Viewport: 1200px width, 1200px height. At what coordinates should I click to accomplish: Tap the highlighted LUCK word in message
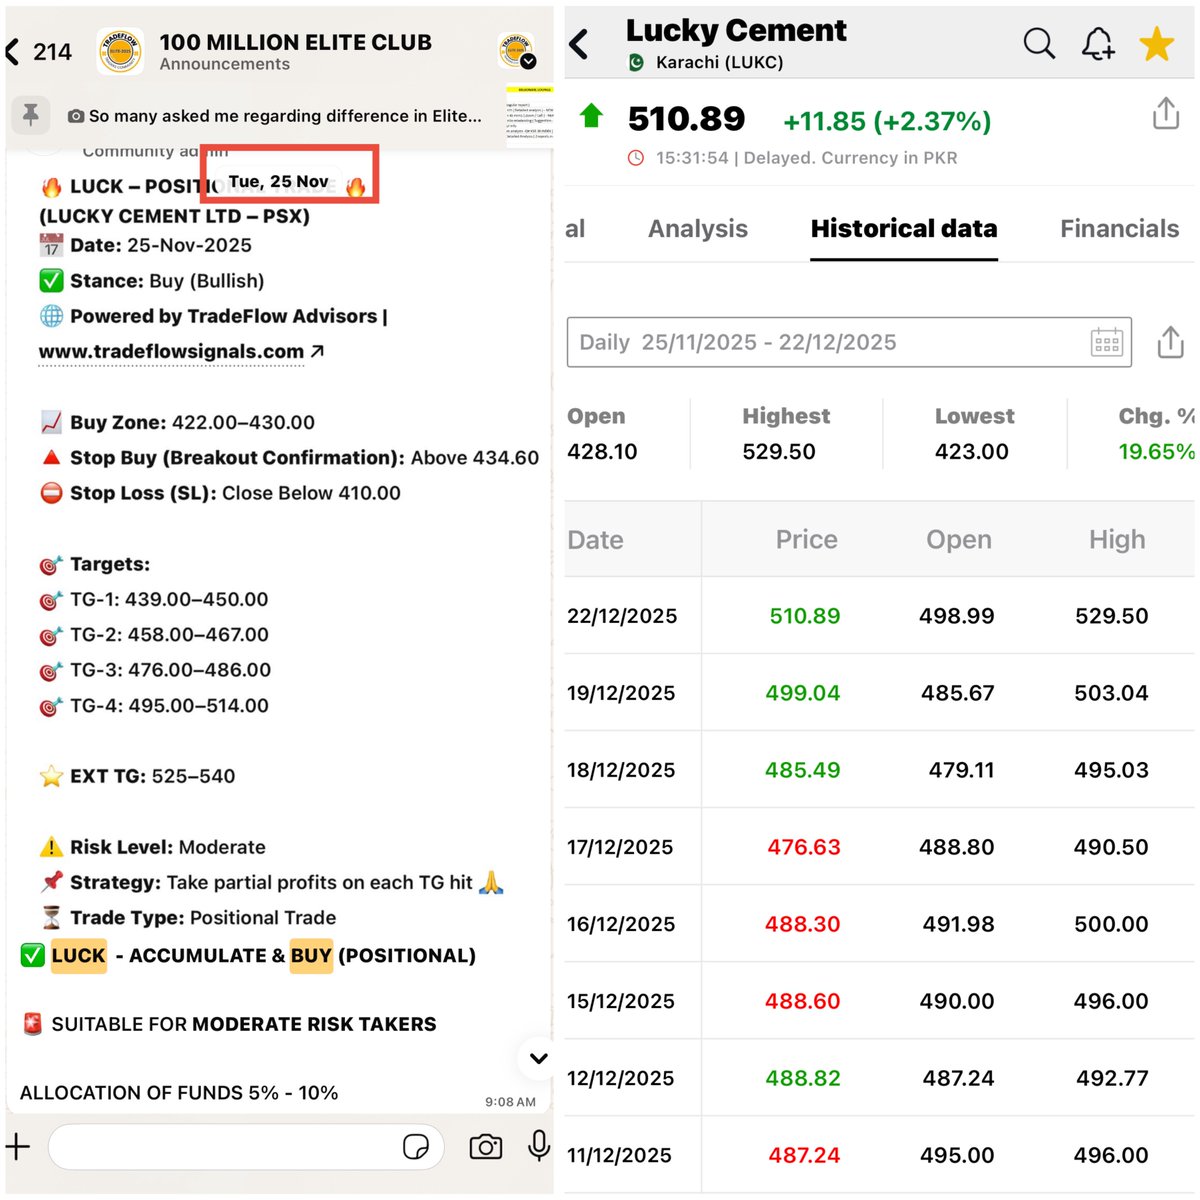click(x=78, y=956)
